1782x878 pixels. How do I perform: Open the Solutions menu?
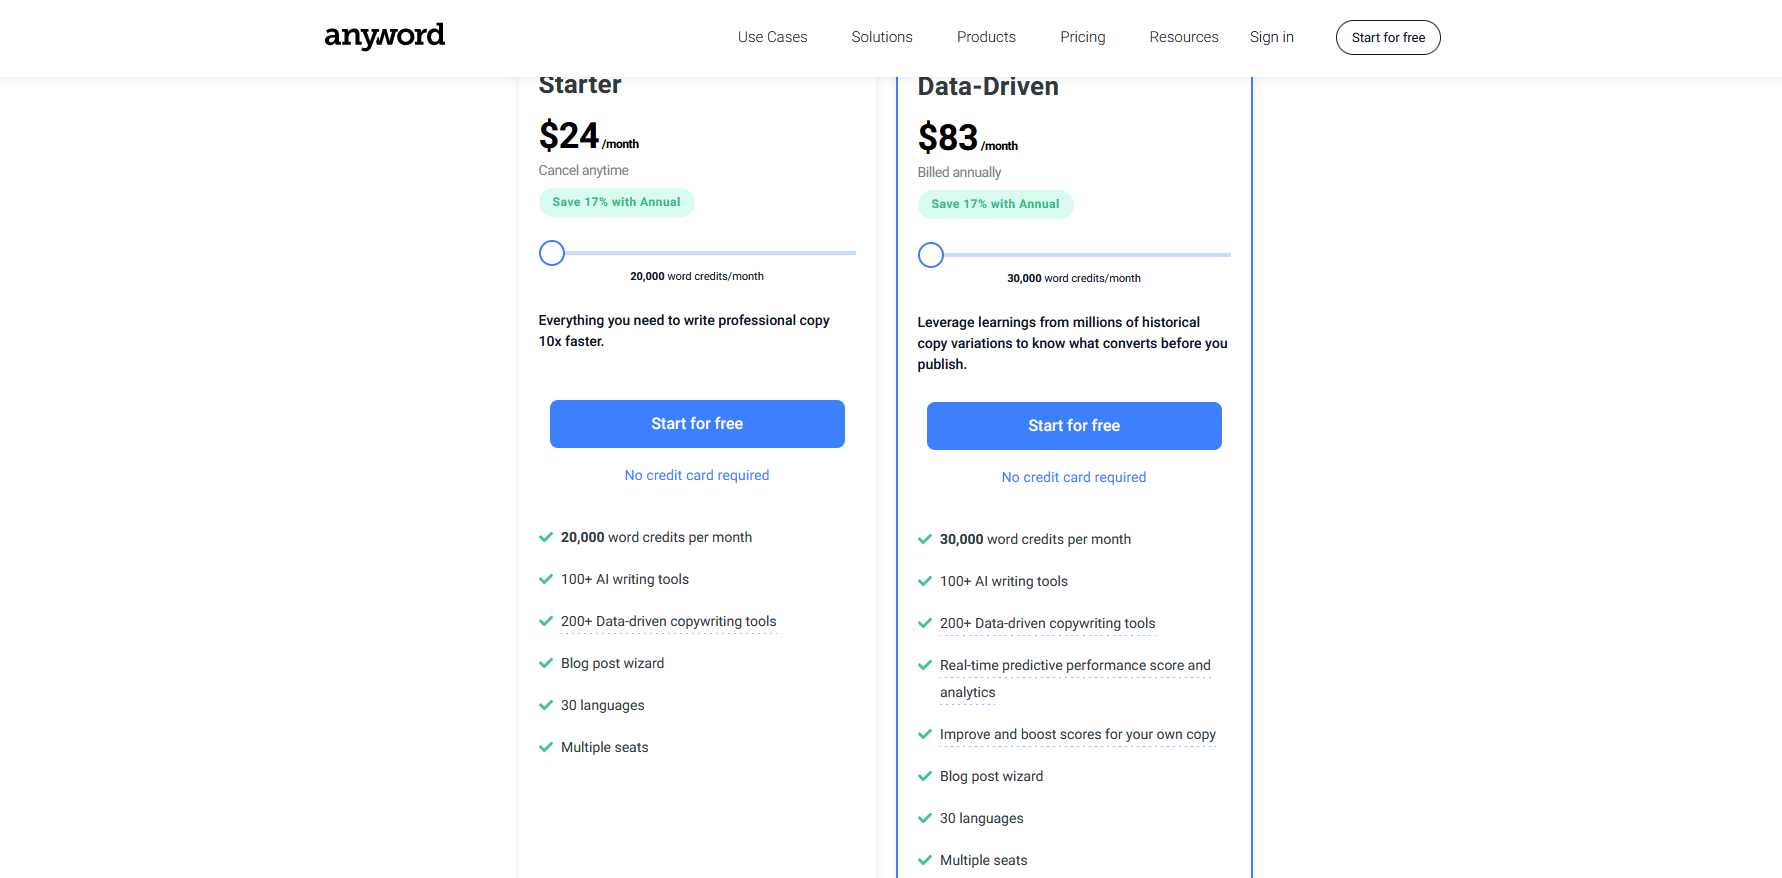(881, 37)
